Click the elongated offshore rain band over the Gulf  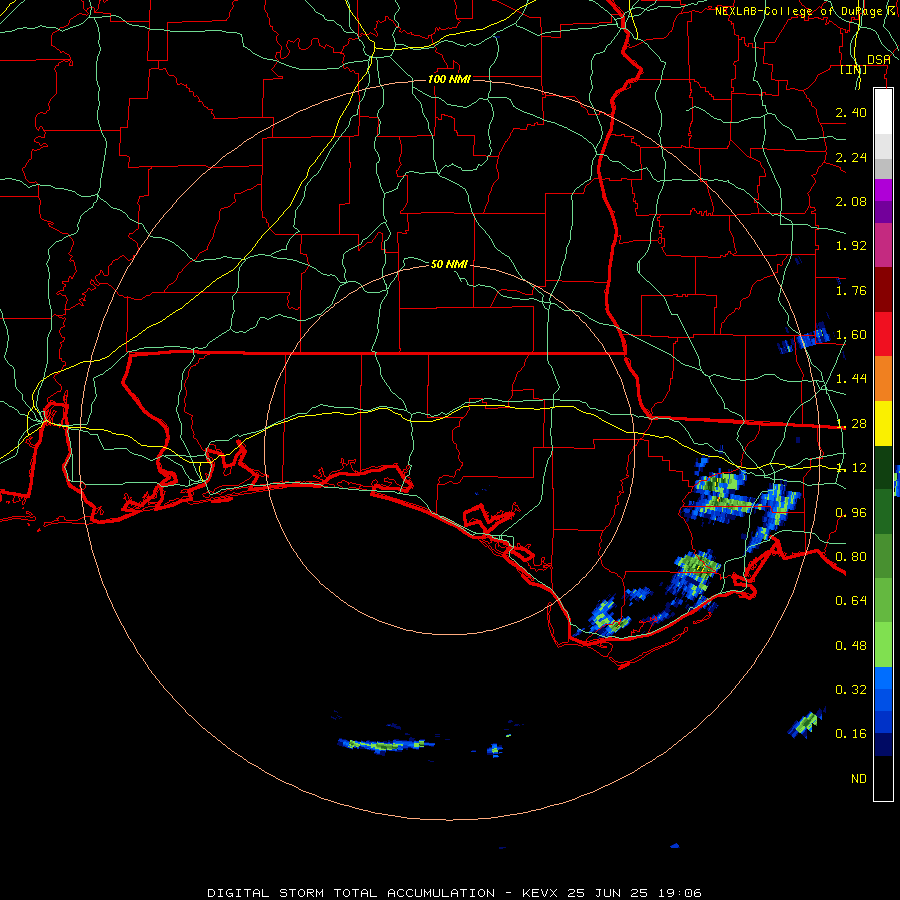click(x=386, y=746)
